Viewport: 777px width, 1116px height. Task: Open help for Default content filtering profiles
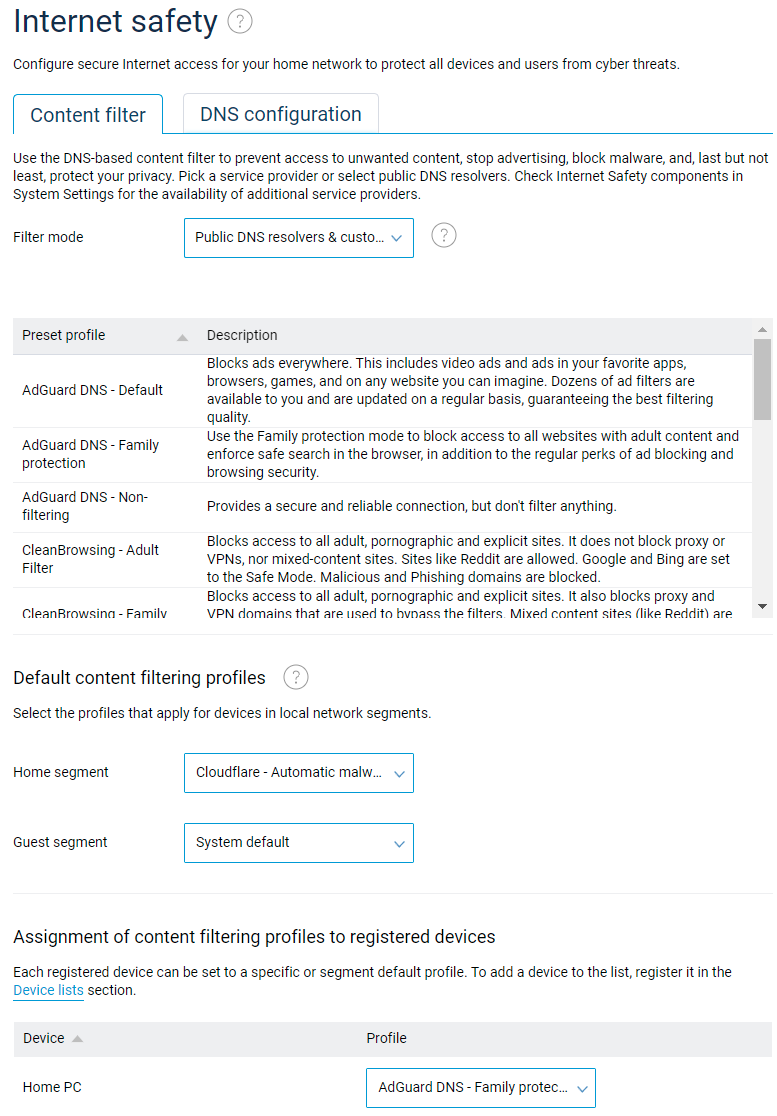(x=295, y=678)
